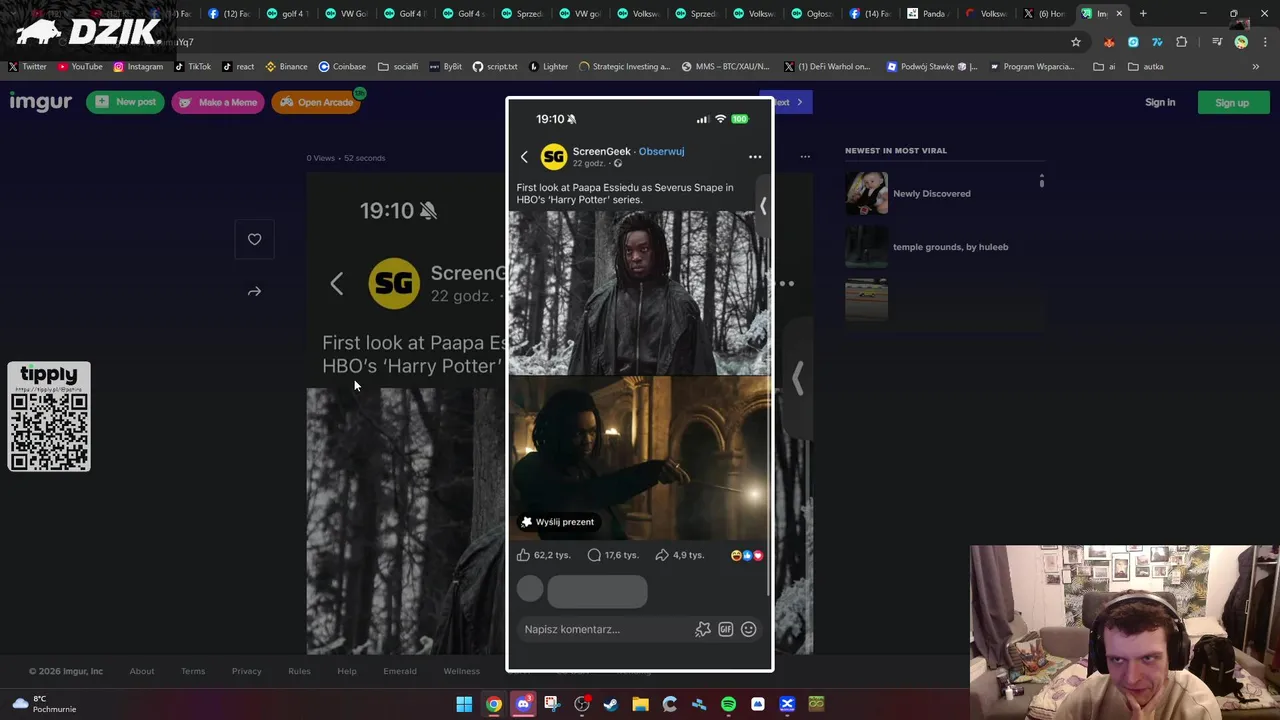
Task: Open the Lighter bookmark
Action: click(548, 67)
